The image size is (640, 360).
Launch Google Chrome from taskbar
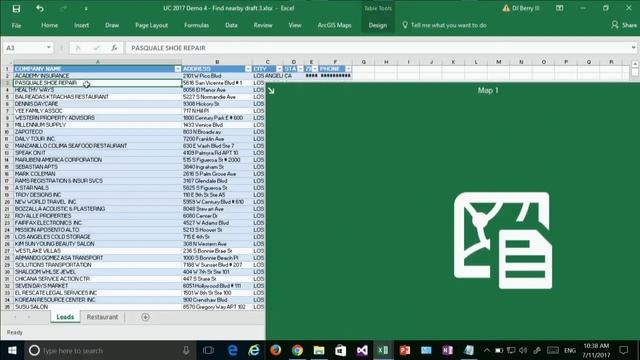click(297, 350)
